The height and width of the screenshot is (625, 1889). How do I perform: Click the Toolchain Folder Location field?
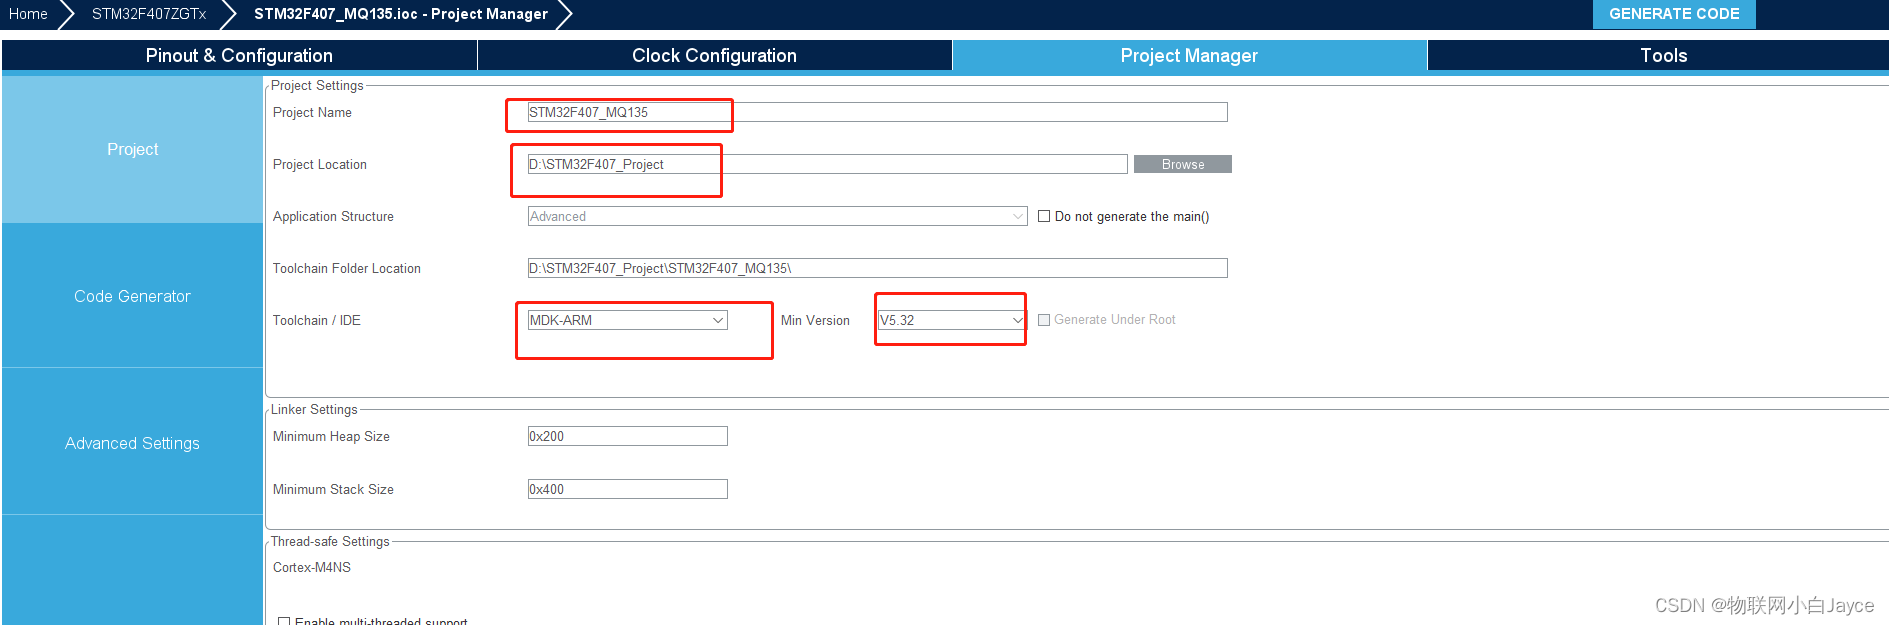click(877, 268)
